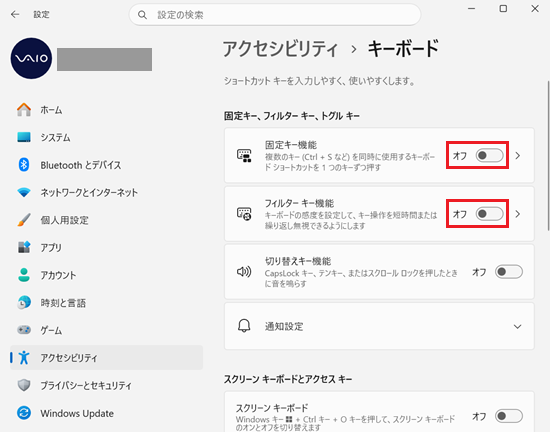The height and width of the screenshot is (432, 550).
Task: Select アクセシビリティ in the sidebar
Action: pyautogui.click(x=106, y=358)
